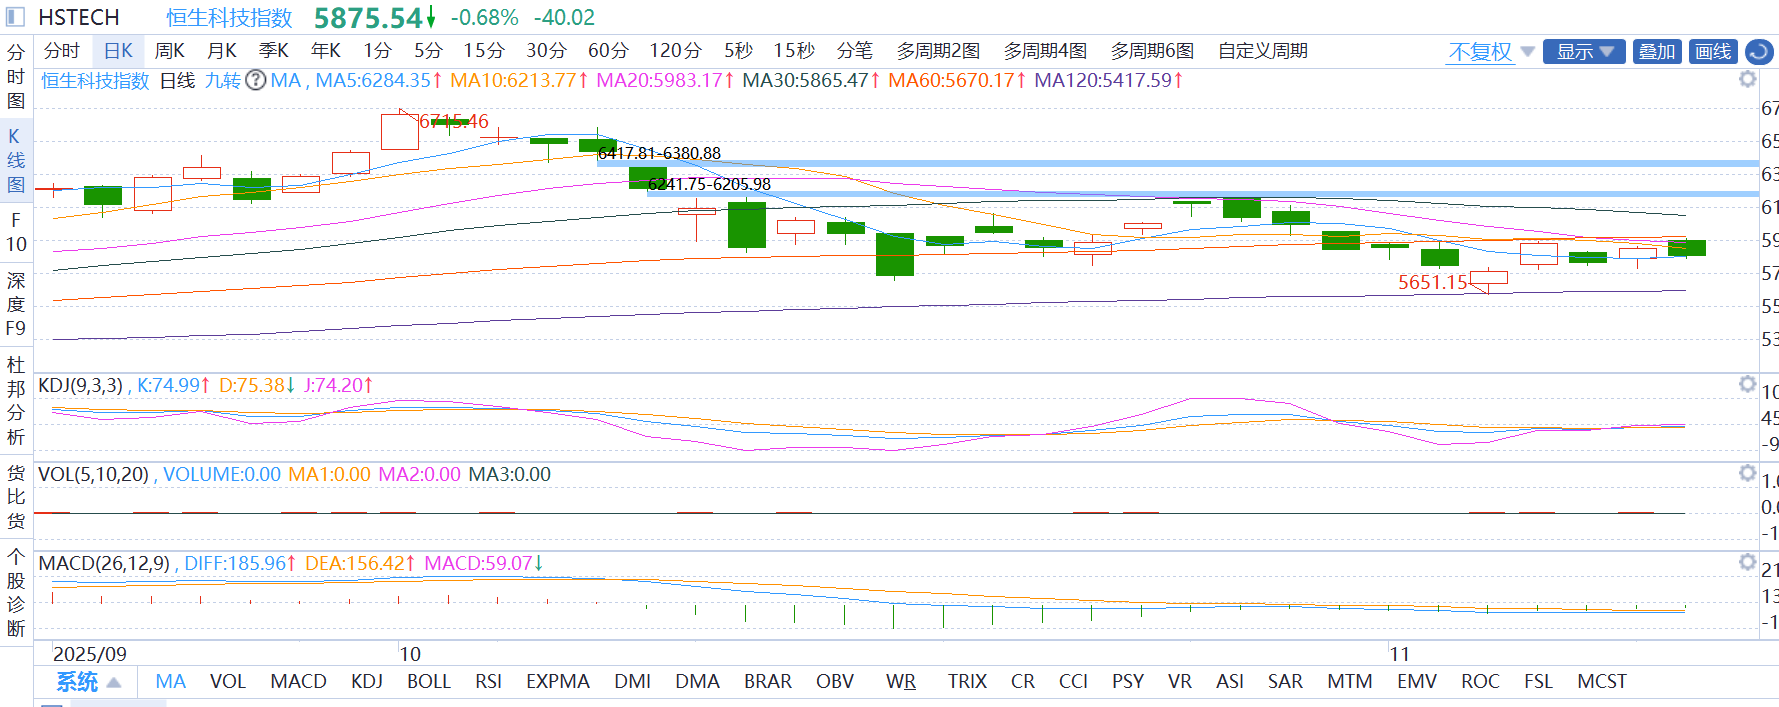Screen dimensions: 1779x707
Task: Click the panel icon left of HSTECH
Action: [15, 17]
